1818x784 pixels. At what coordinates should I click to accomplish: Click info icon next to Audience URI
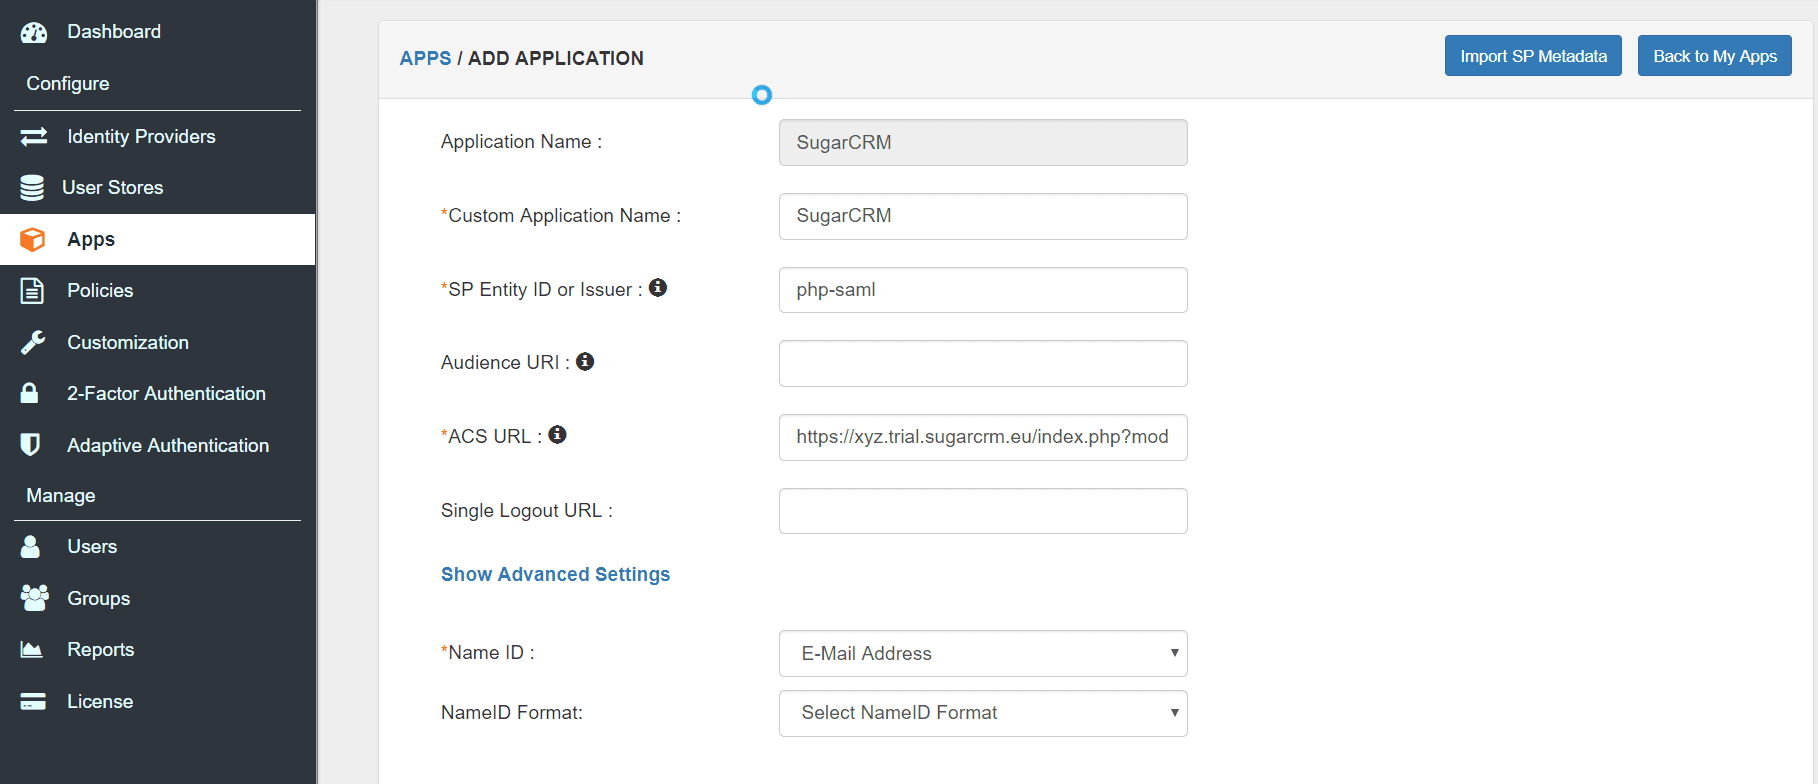pyautogui.click(x=585, y=361)
